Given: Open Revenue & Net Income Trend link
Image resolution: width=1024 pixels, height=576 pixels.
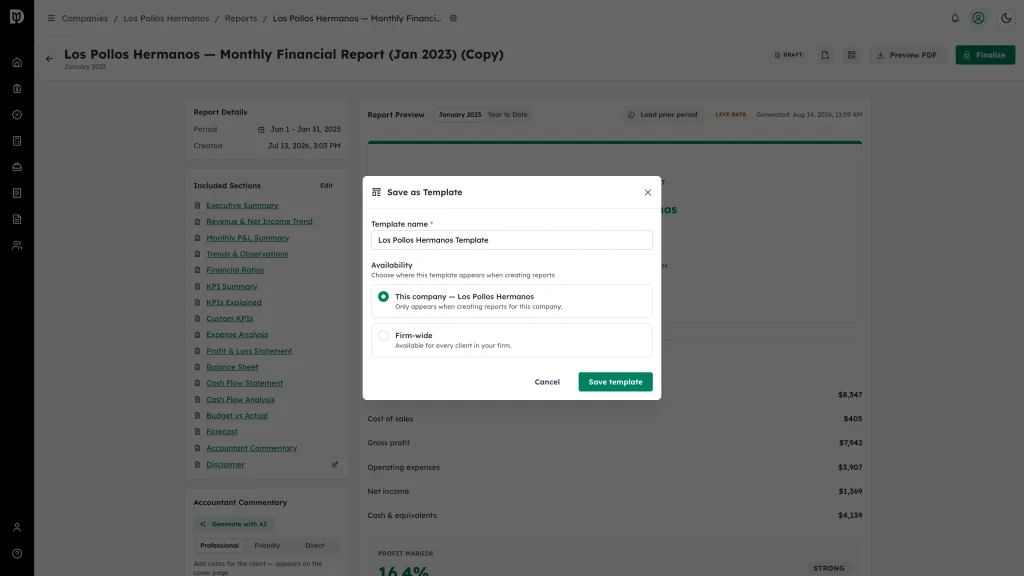Looking at the screenshot, I should (x=259, y=221).
